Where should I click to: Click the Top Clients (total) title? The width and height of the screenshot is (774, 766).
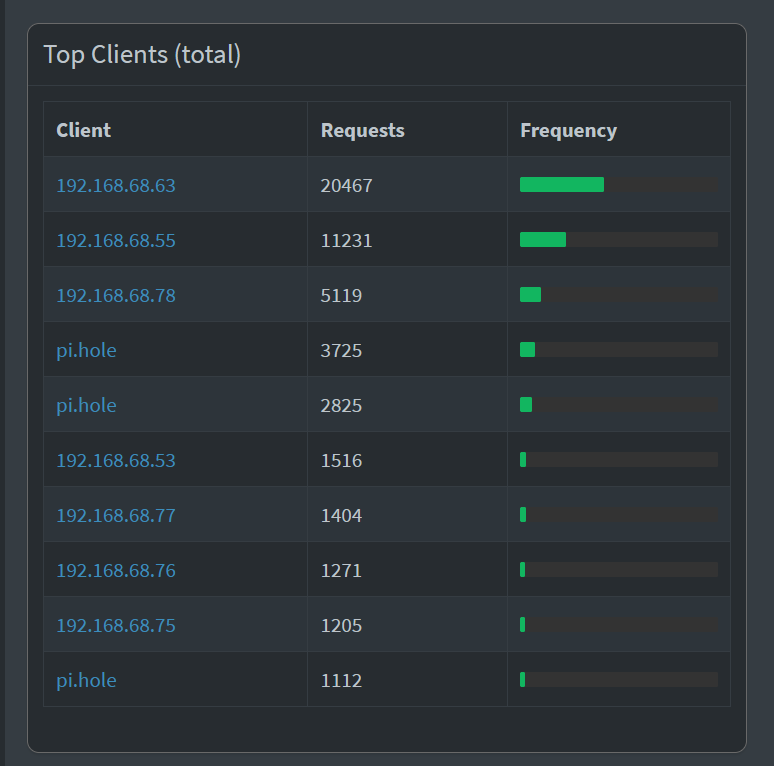[142, 54]
